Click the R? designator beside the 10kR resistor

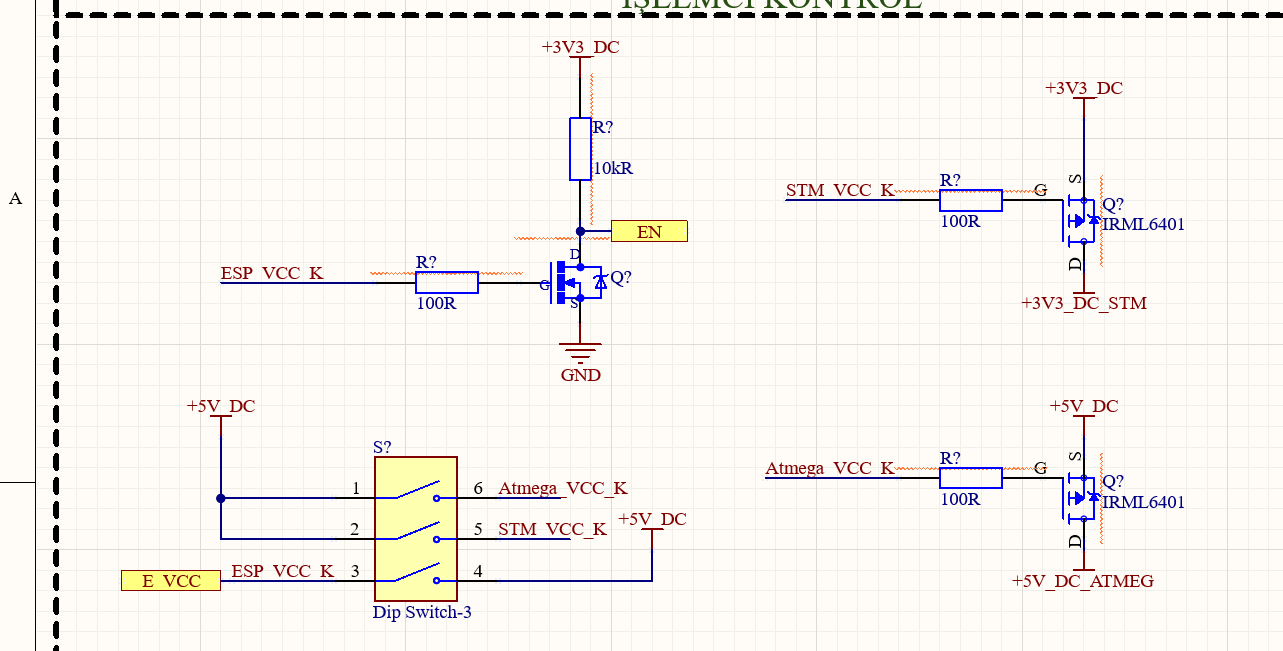[603, 128]
